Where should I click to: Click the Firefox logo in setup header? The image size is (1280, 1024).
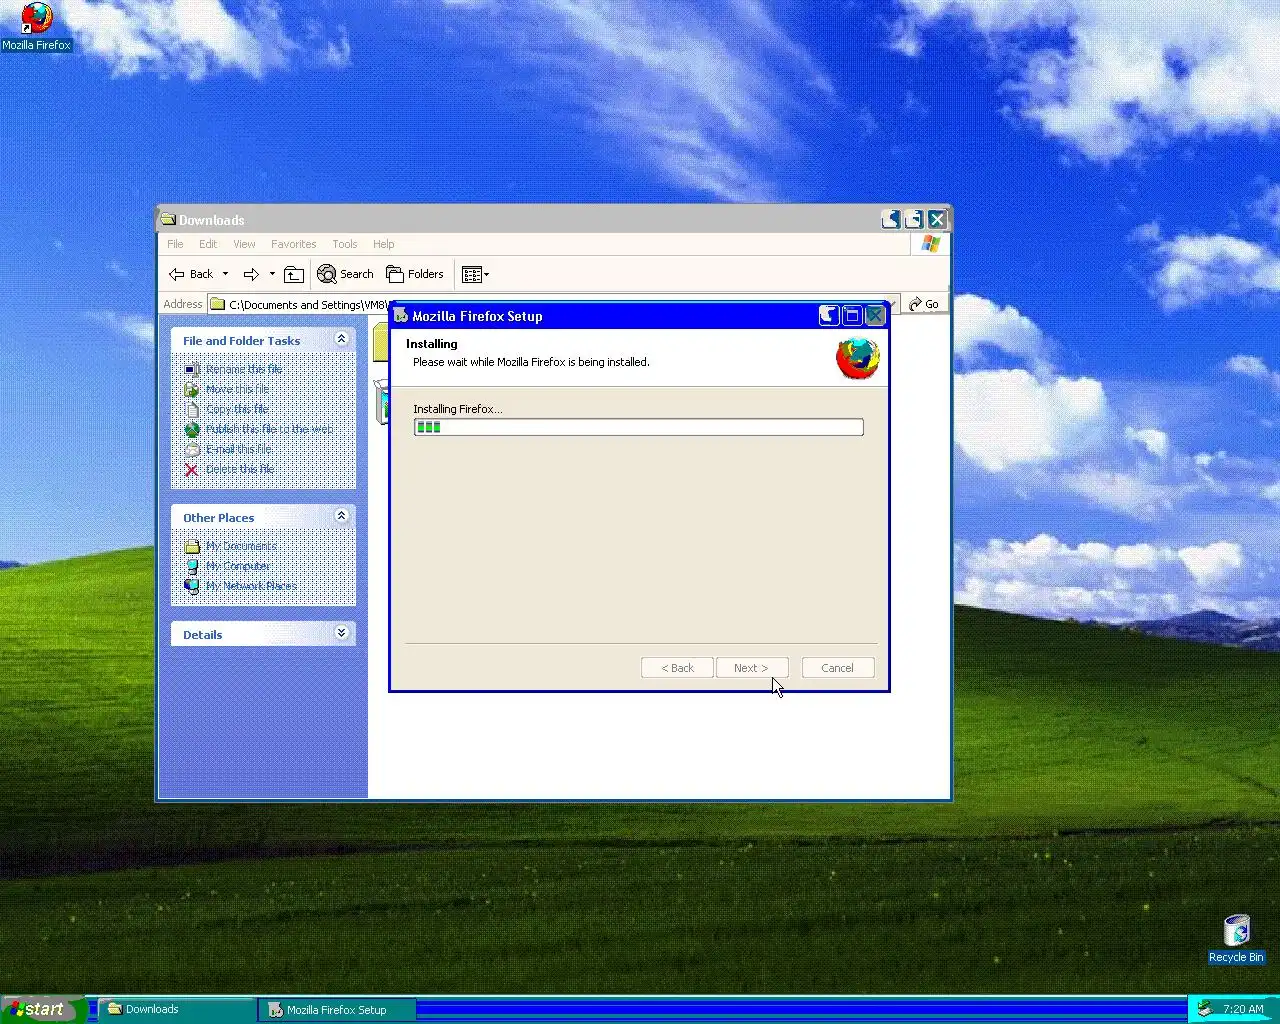[857, 358]
